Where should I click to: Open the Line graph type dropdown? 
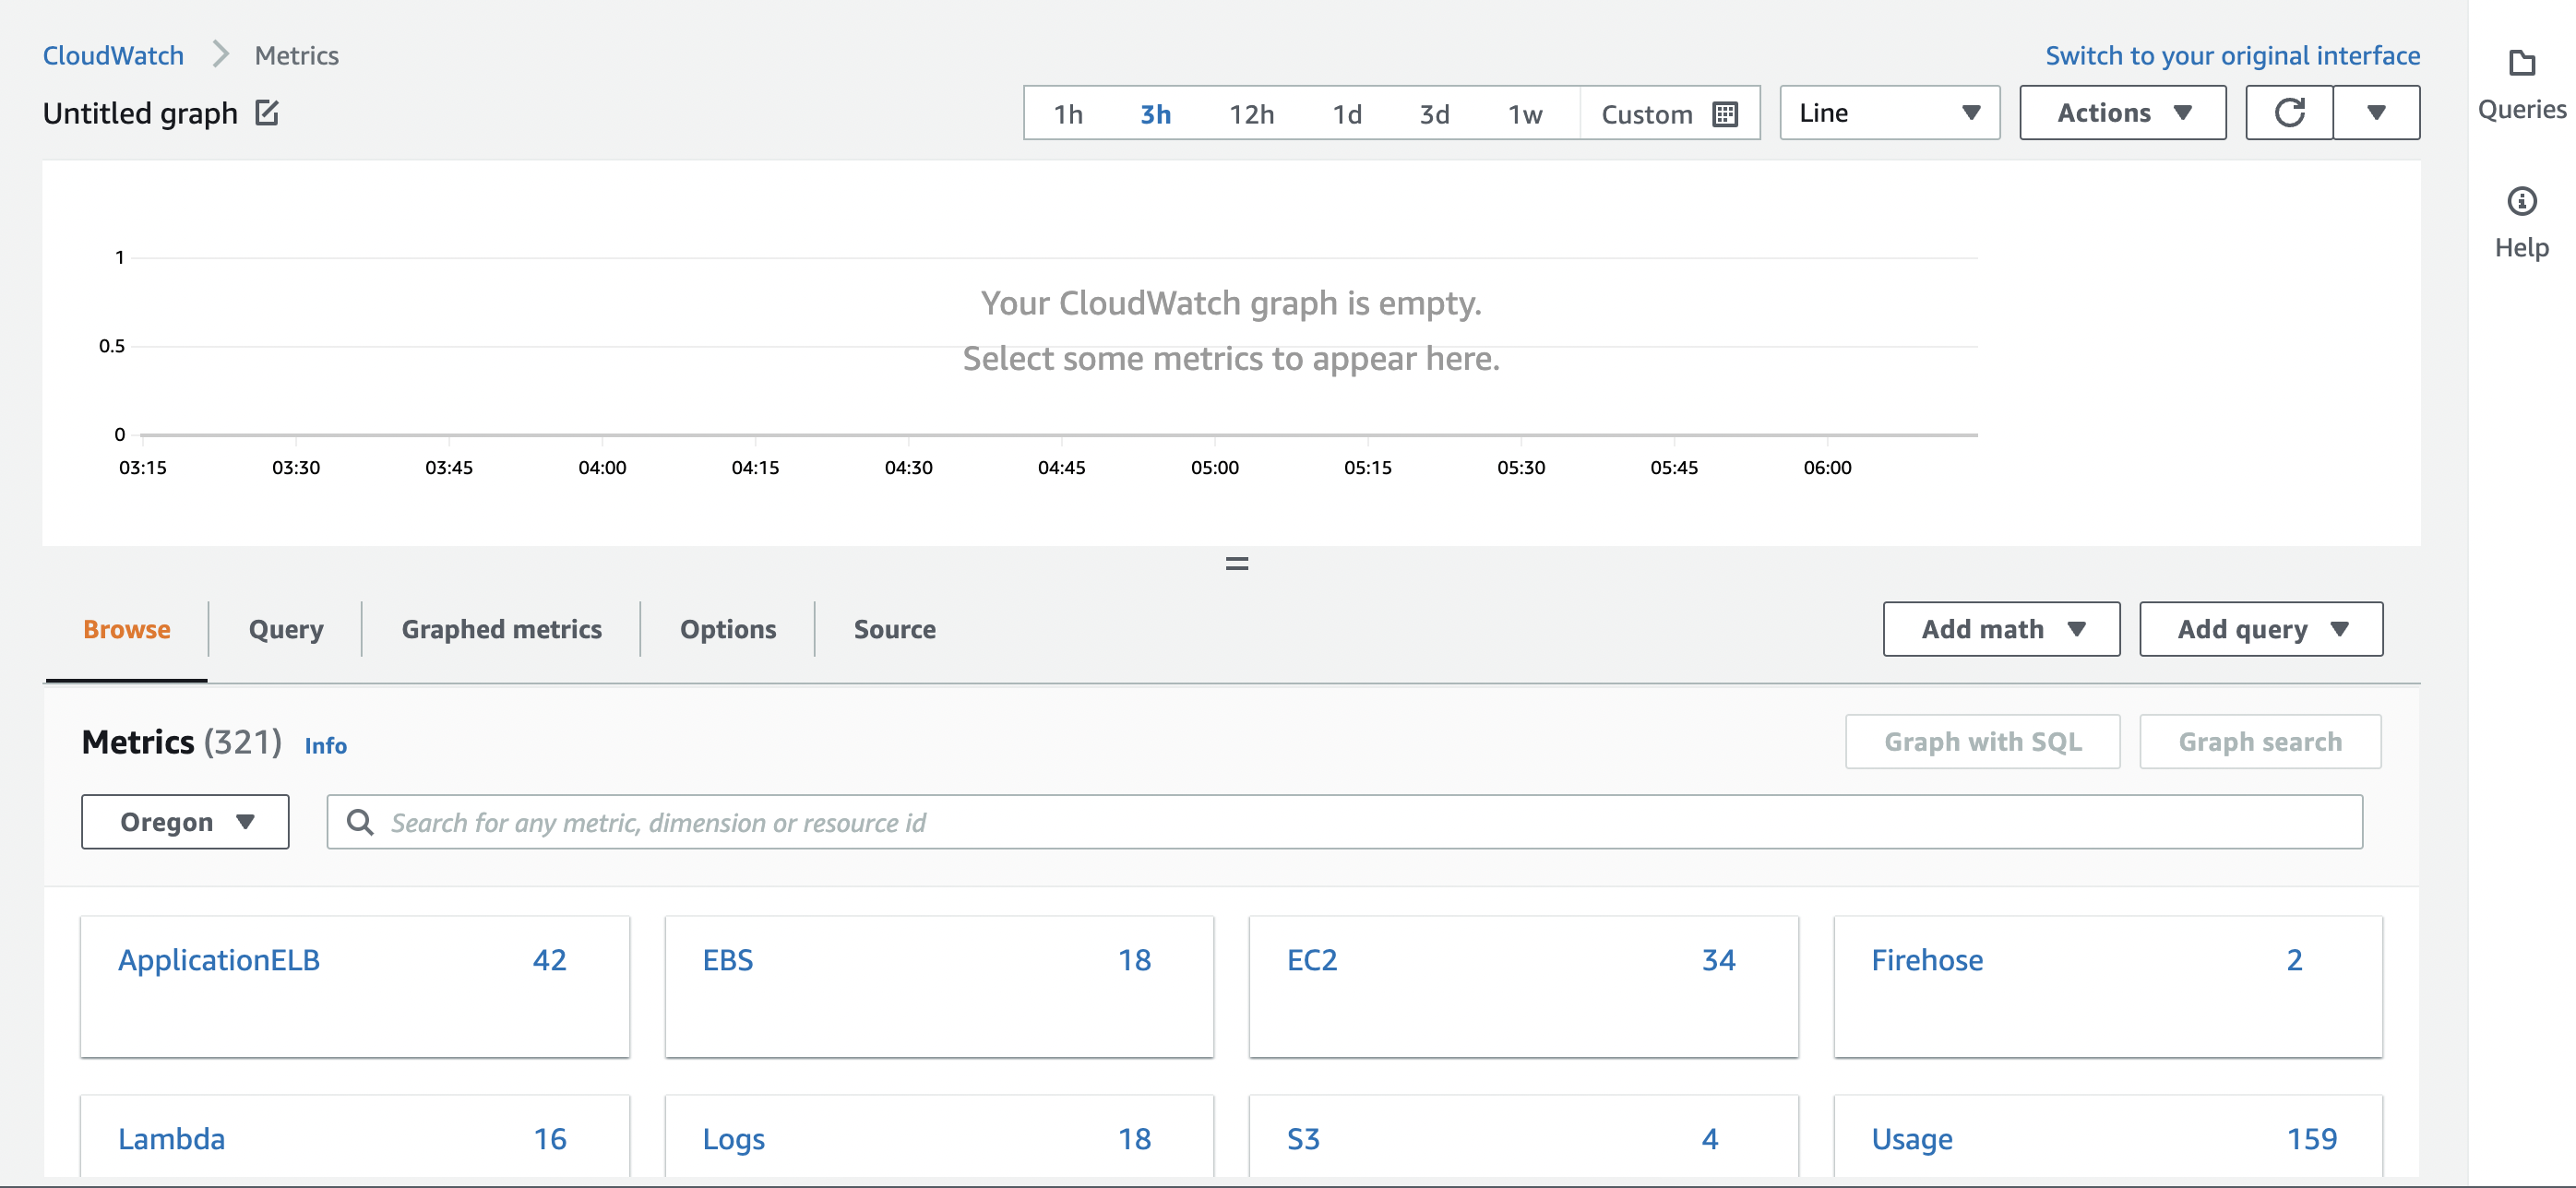[1889, 113]
